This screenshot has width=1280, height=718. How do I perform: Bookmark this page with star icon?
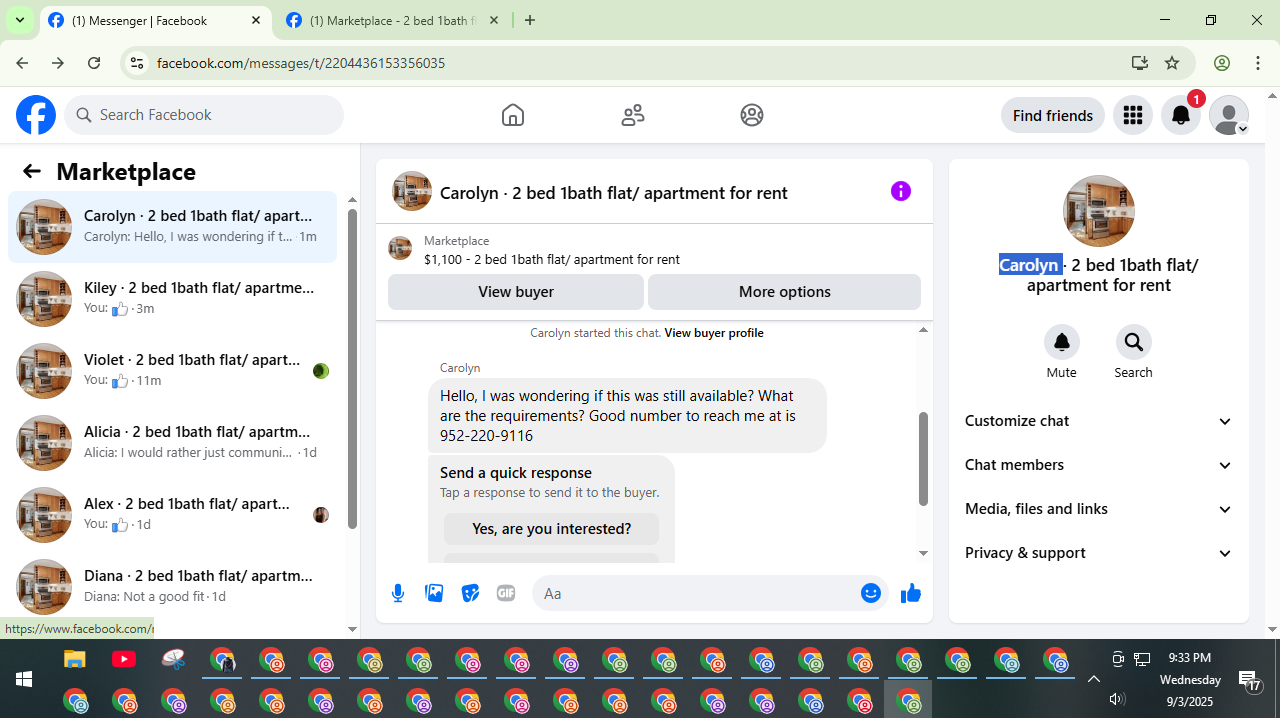(1172, 63)
